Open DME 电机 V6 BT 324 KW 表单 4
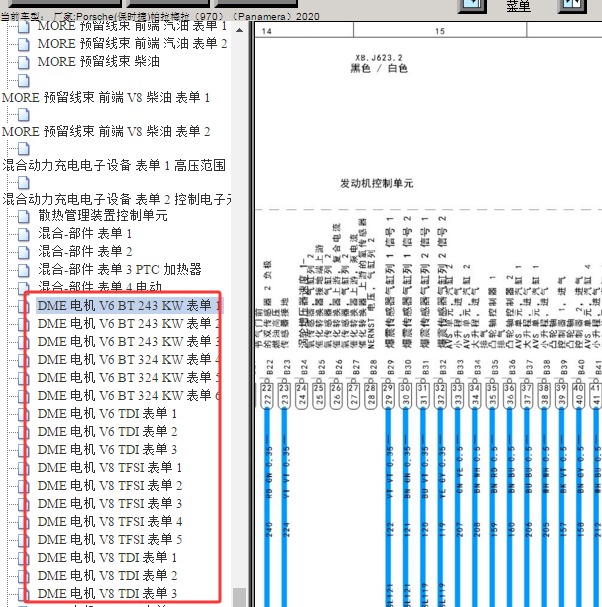 pos(129,360)
